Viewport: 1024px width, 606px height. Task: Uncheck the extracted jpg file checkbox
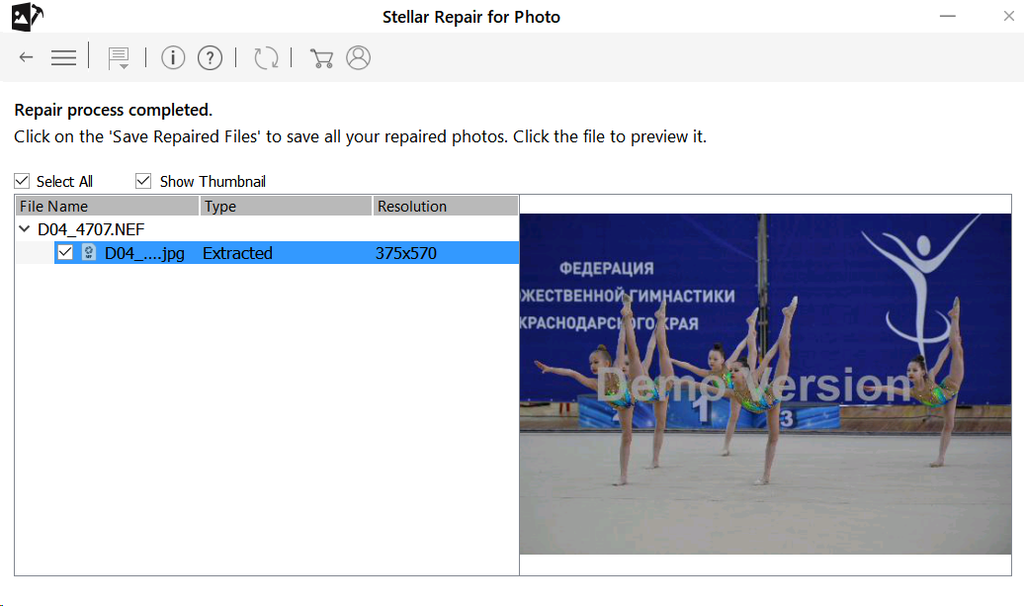tap(65, 253)
